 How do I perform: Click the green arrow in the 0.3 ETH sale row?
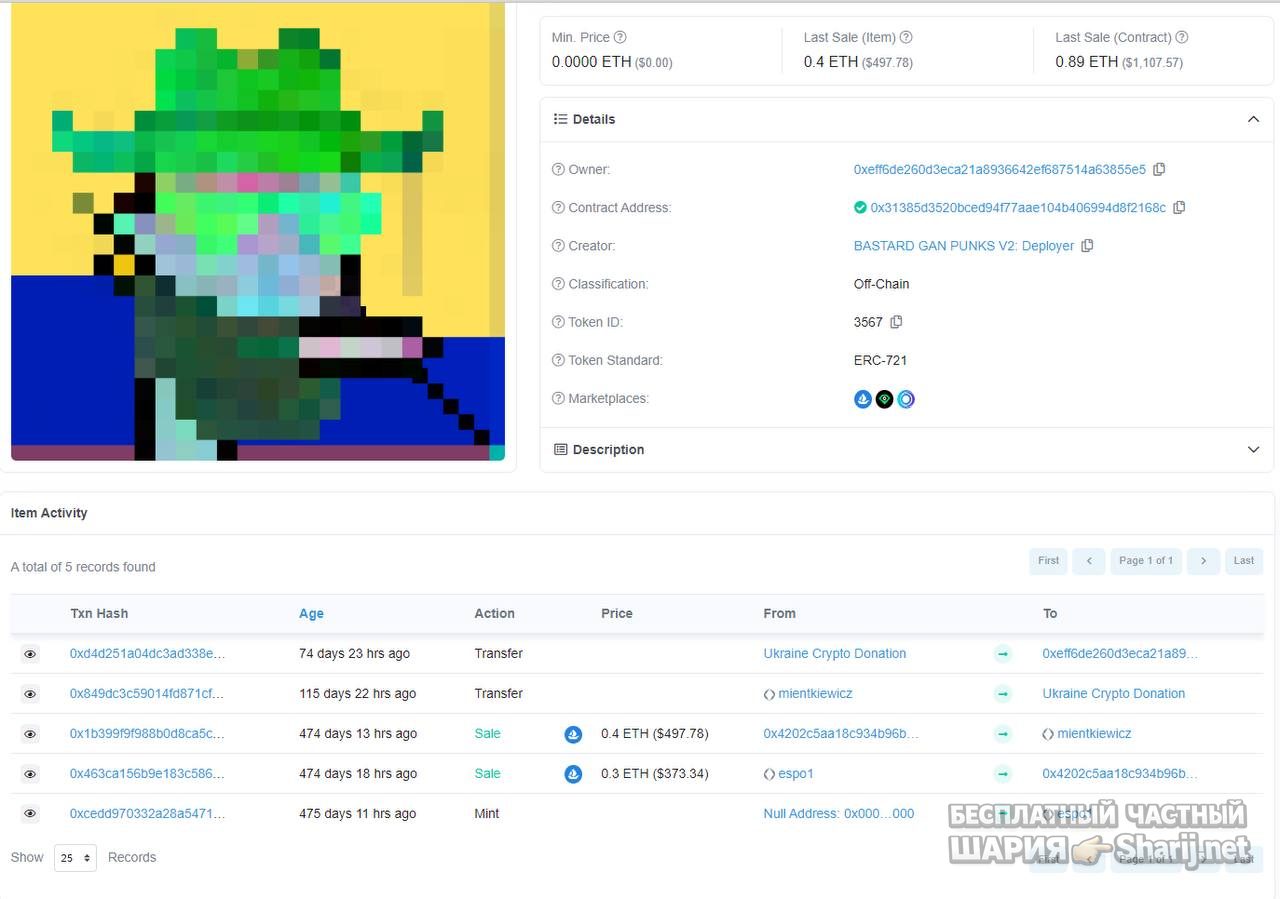click(1003, 774)
